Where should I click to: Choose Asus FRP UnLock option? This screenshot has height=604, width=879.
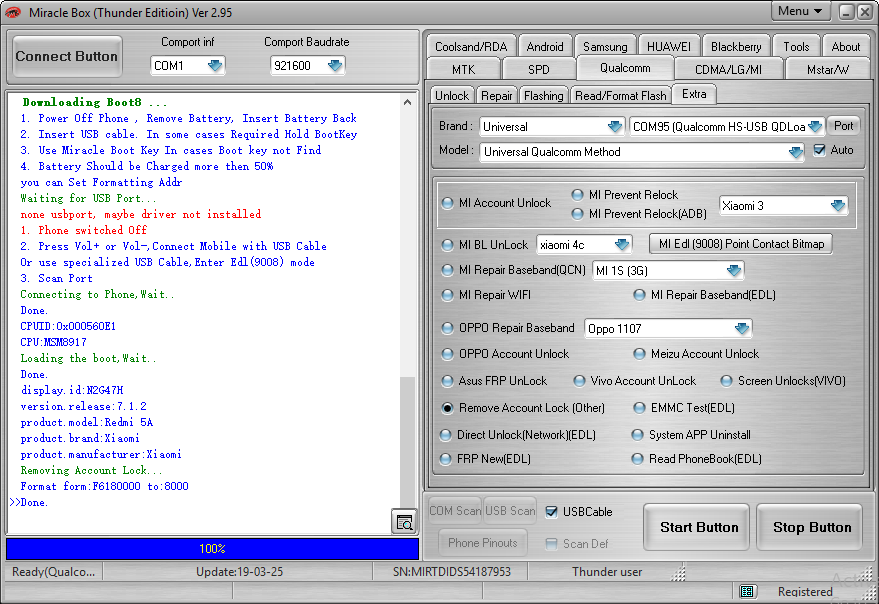click(494, 381)
